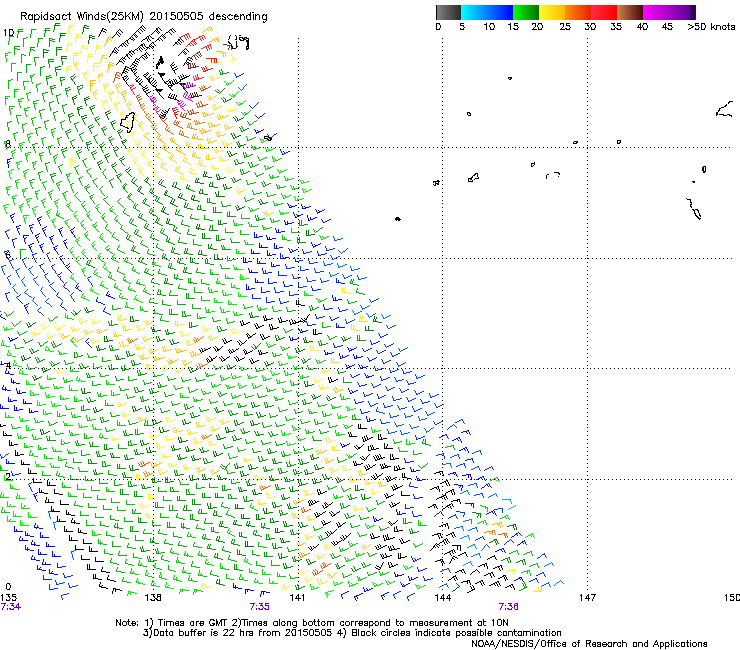Click the green 15-20 knots legend swatch
Viewport: 740px width, 650px height.
[526, 12]
